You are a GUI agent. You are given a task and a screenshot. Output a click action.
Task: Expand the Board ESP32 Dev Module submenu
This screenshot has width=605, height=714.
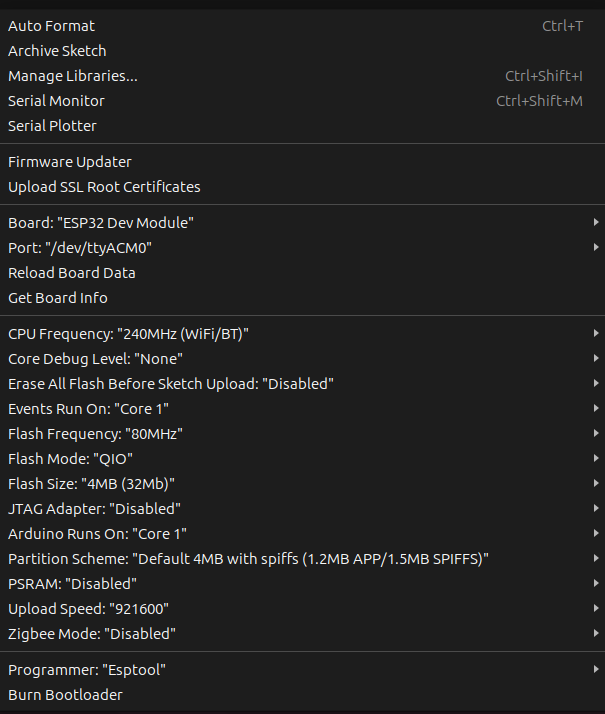click(302, 223)
